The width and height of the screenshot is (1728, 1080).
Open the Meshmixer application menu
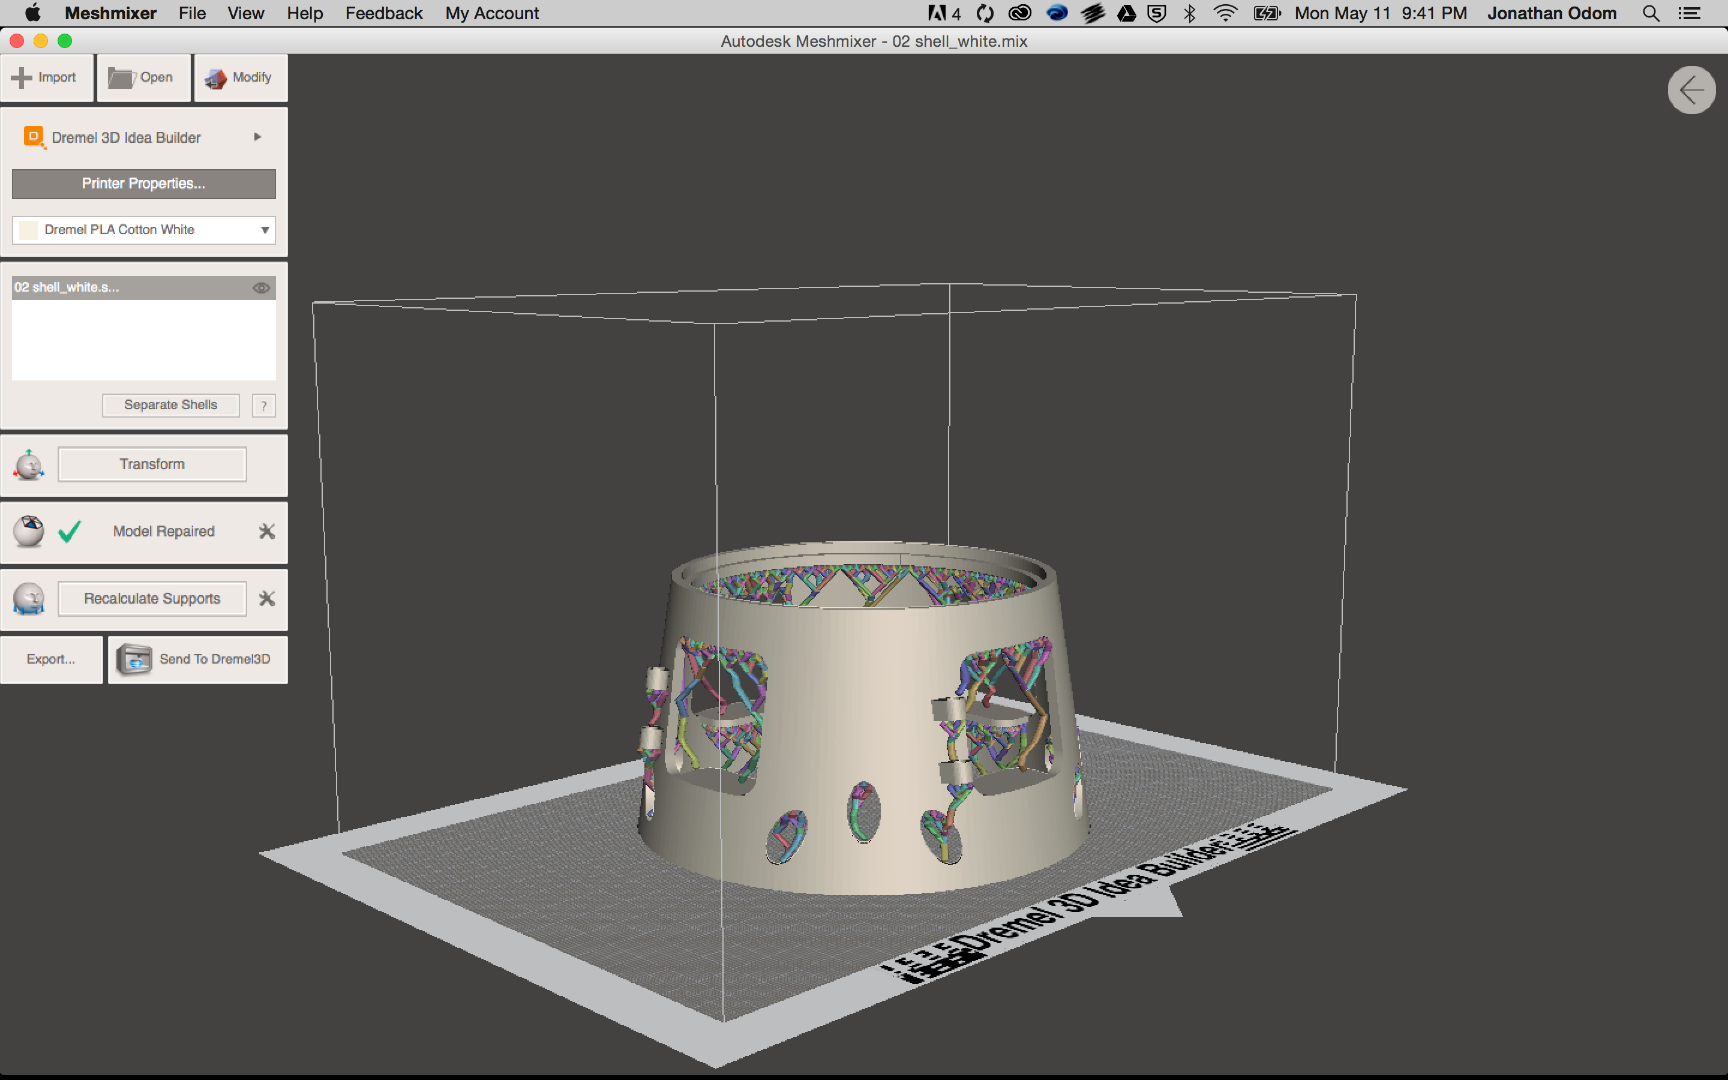point(110,13)
